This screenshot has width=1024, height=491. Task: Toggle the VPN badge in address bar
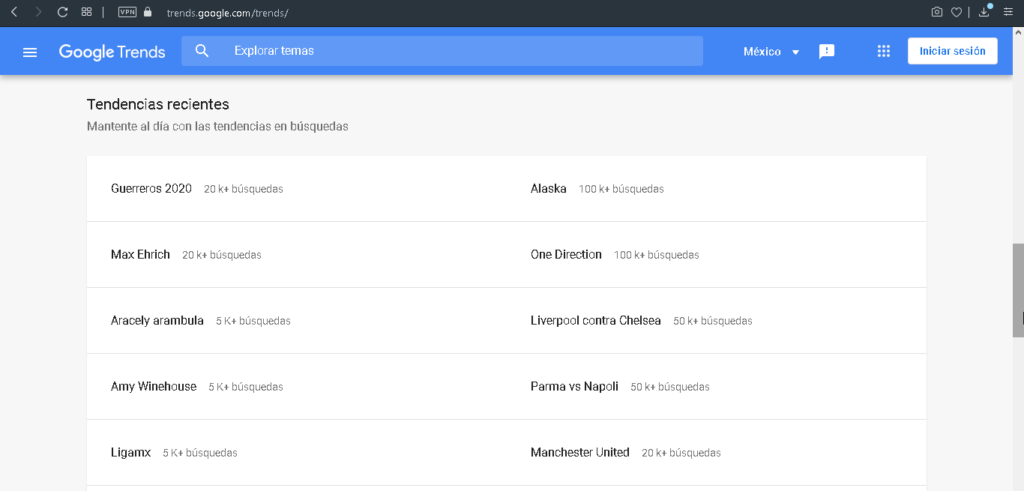(x=127, y=12)
